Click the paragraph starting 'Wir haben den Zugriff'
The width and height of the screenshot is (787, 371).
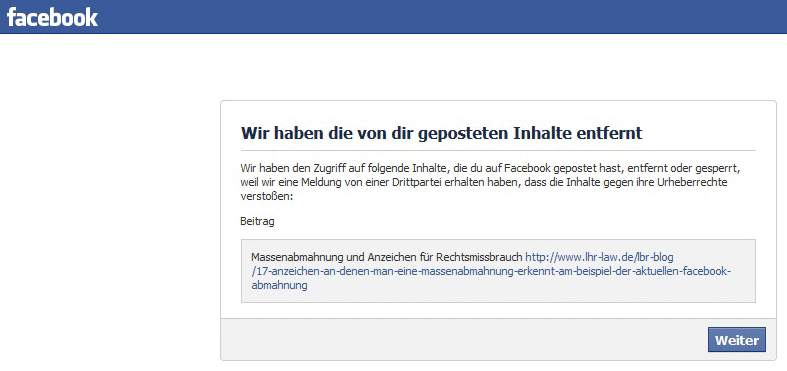click(491, 182)
